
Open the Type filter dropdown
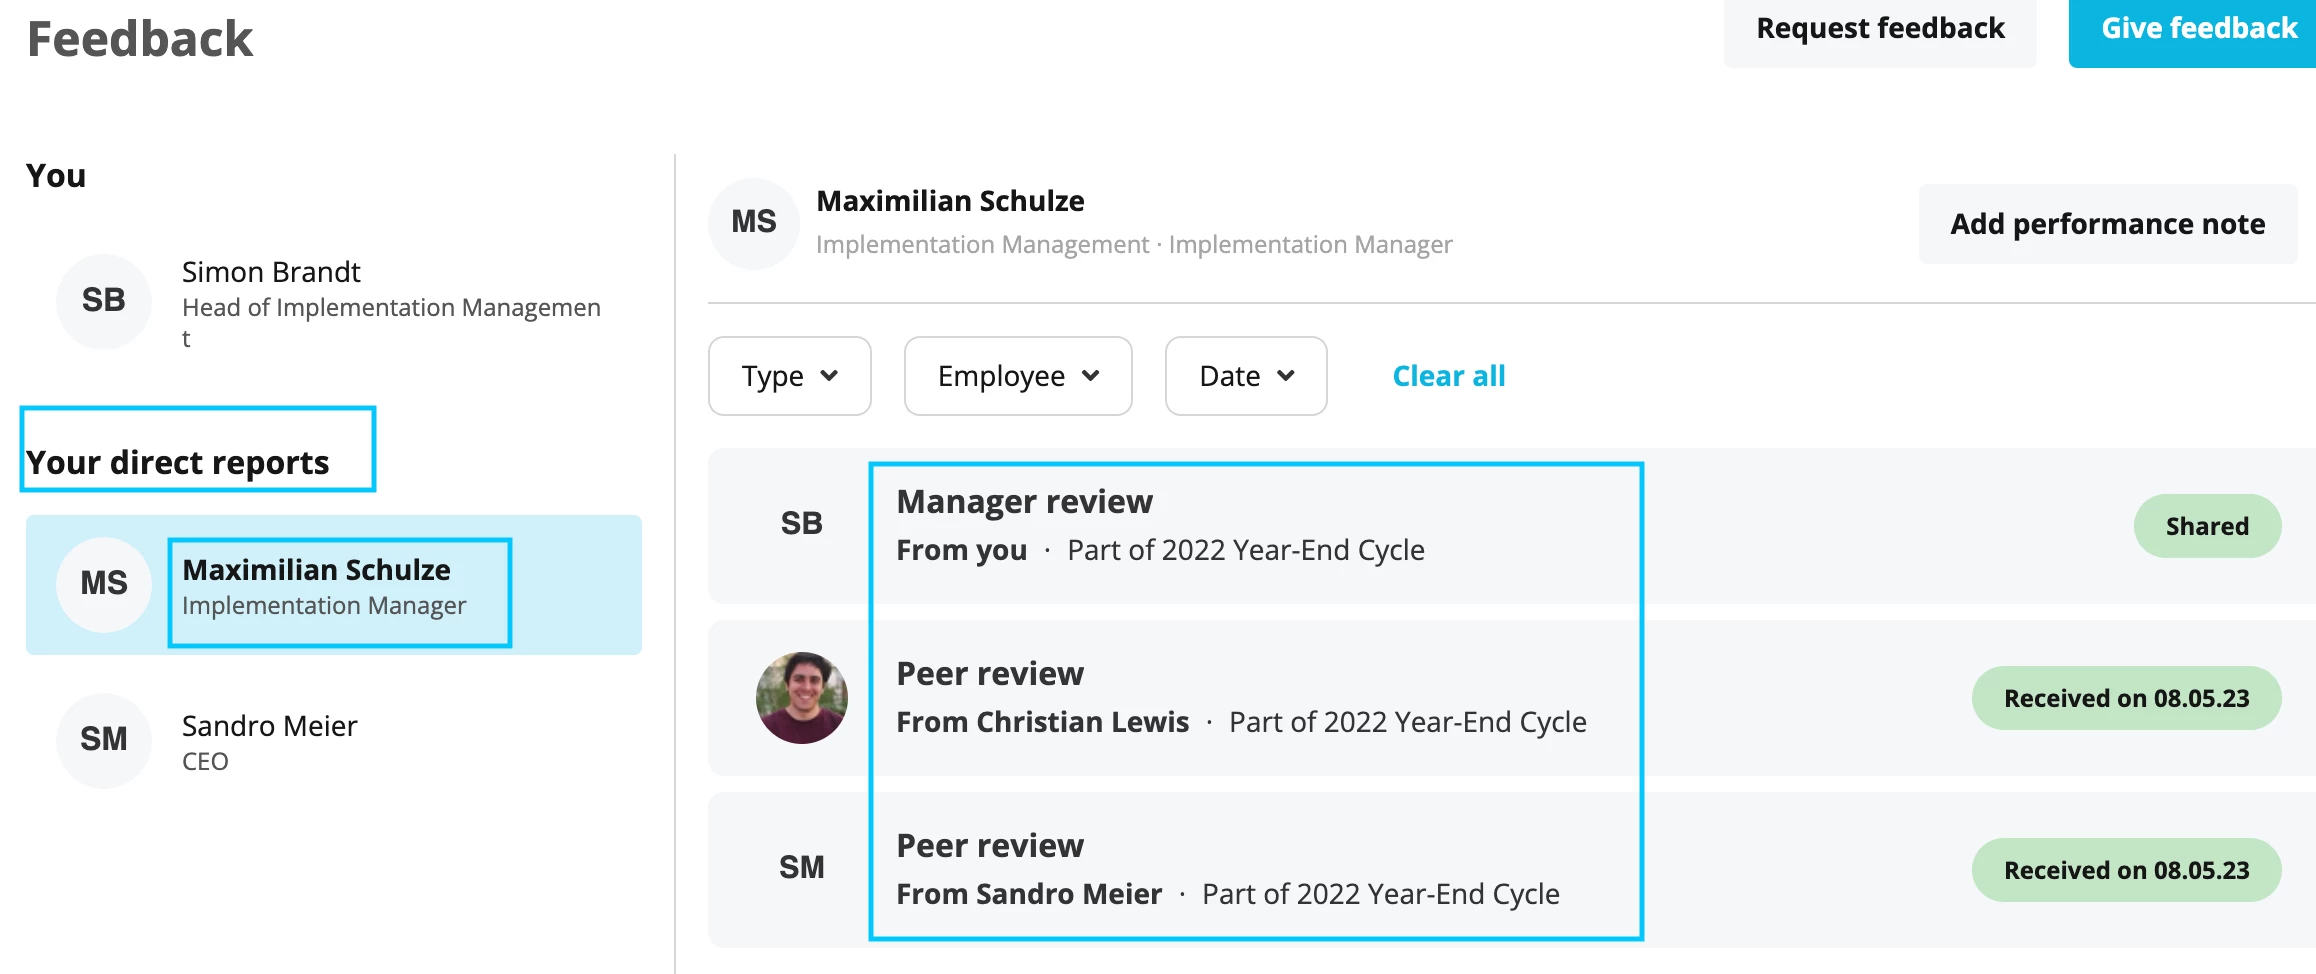pyautogui.click(x=790, y=376)
